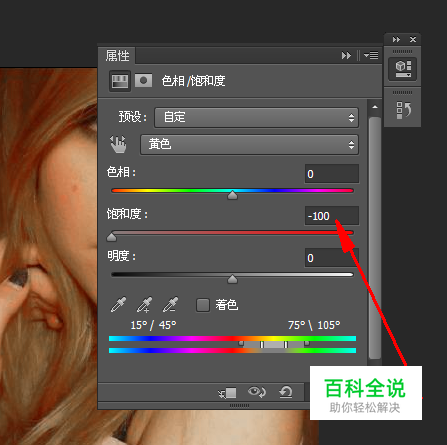447x445 pixels.
Task: Select the add-to-sample eyedropper
Action: tap(144, 305)
